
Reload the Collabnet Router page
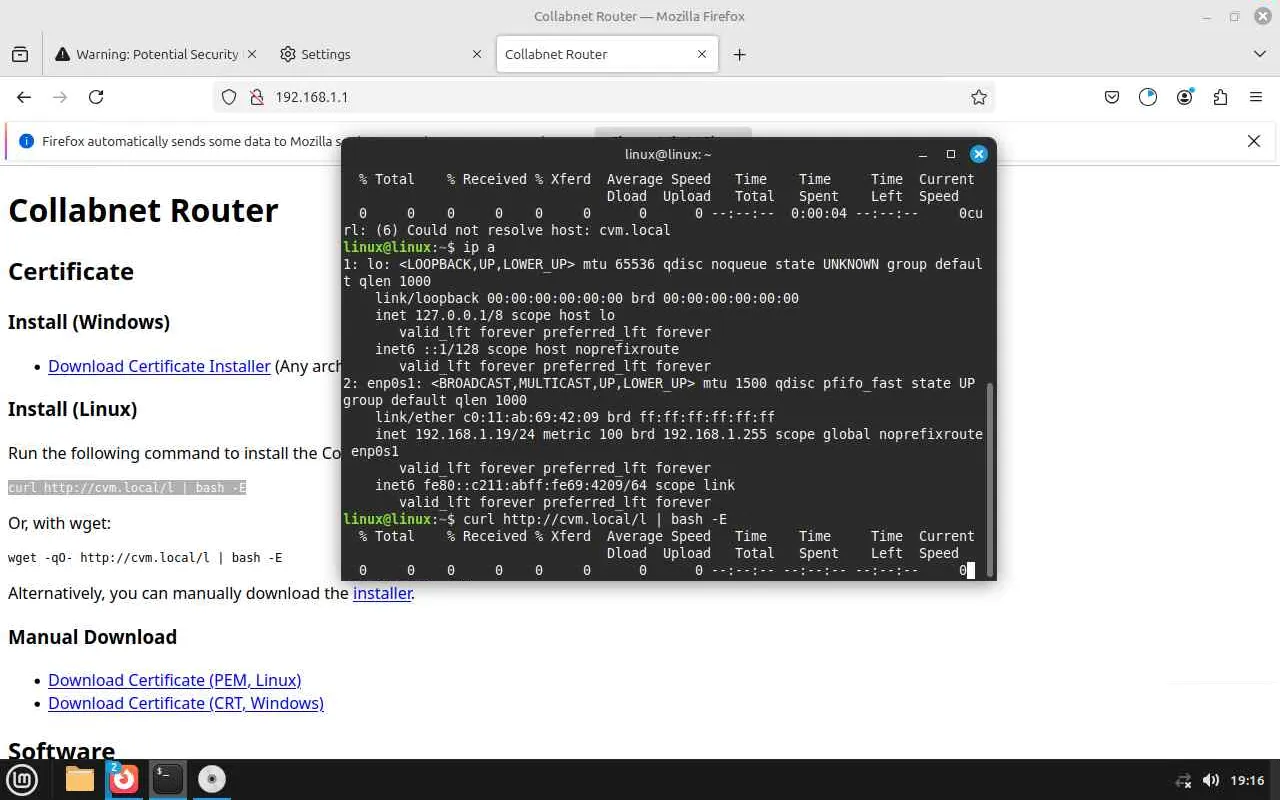point(96,97)
